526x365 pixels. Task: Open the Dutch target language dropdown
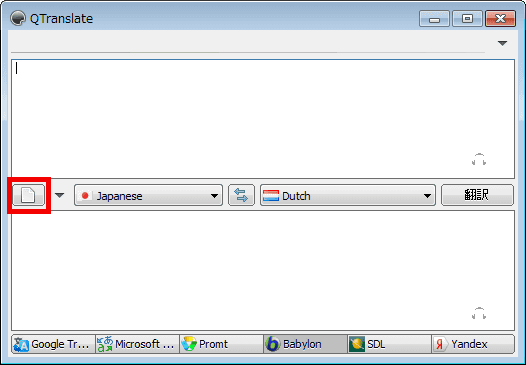pos(348,195)
